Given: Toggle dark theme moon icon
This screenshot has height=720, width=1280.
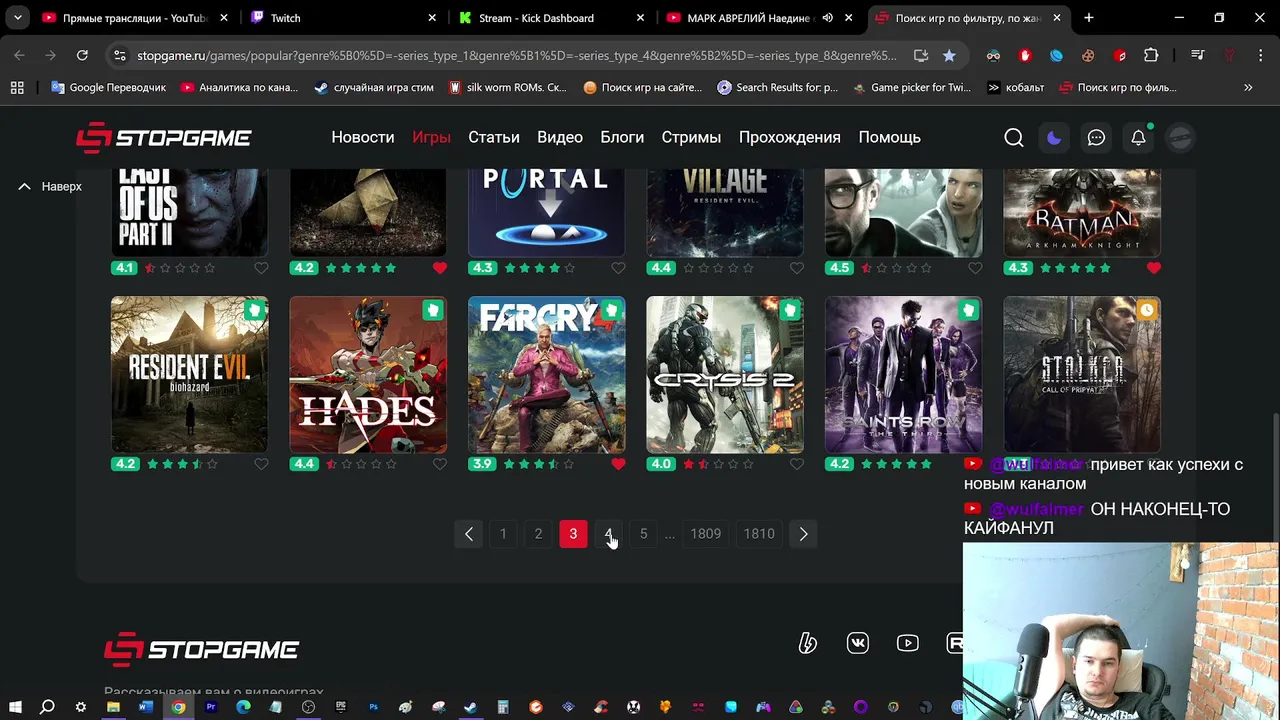Looking at the screenshot, I should click(x=1054, y=138).
